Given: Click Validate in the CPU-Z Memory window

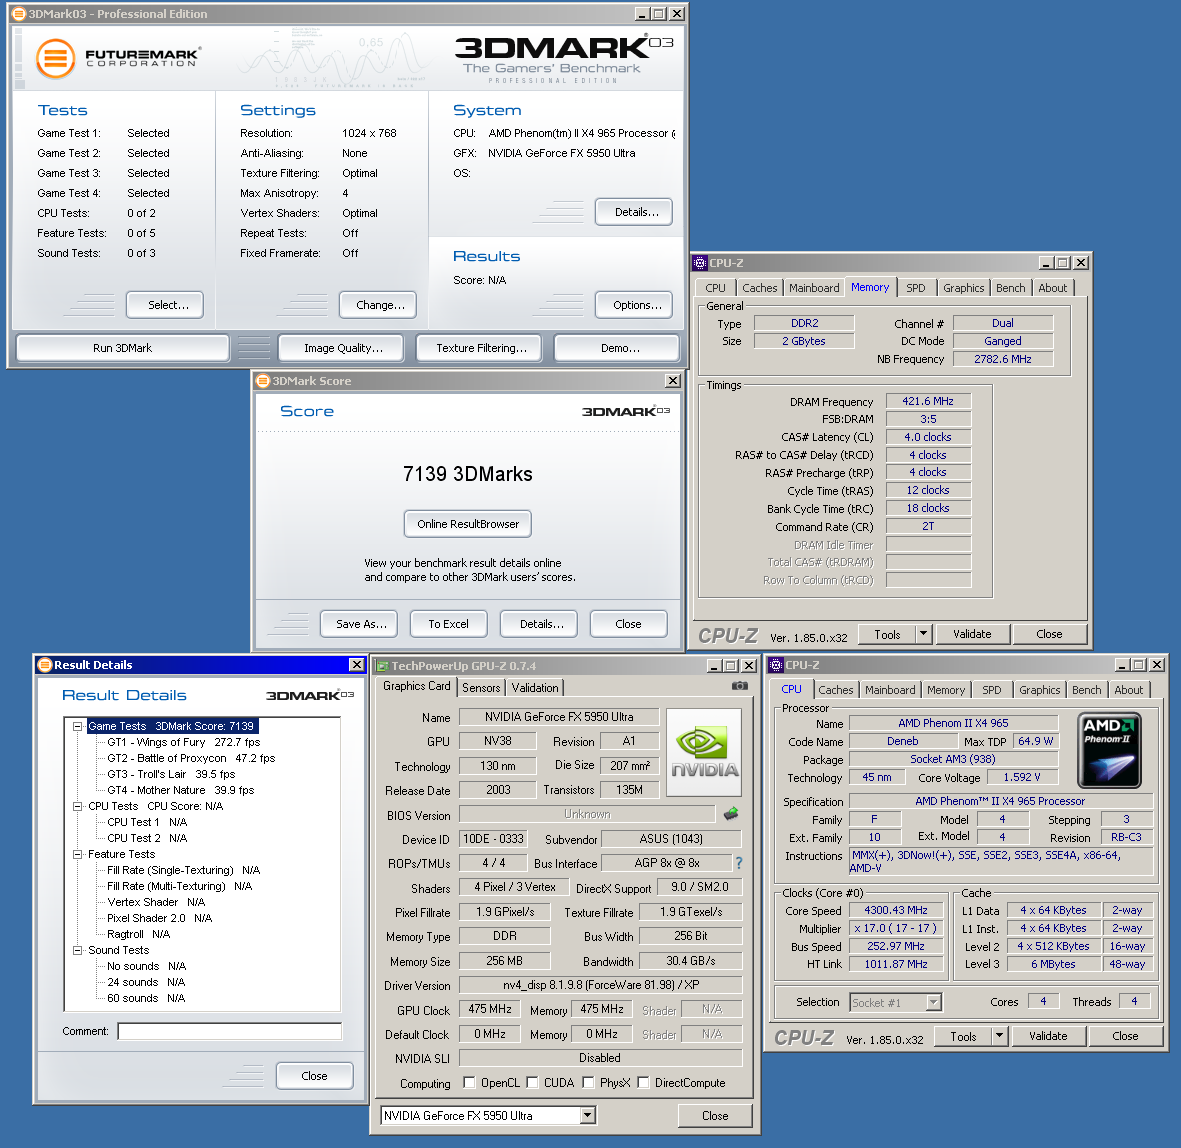Looking at the screenshot, I should 972,634.
